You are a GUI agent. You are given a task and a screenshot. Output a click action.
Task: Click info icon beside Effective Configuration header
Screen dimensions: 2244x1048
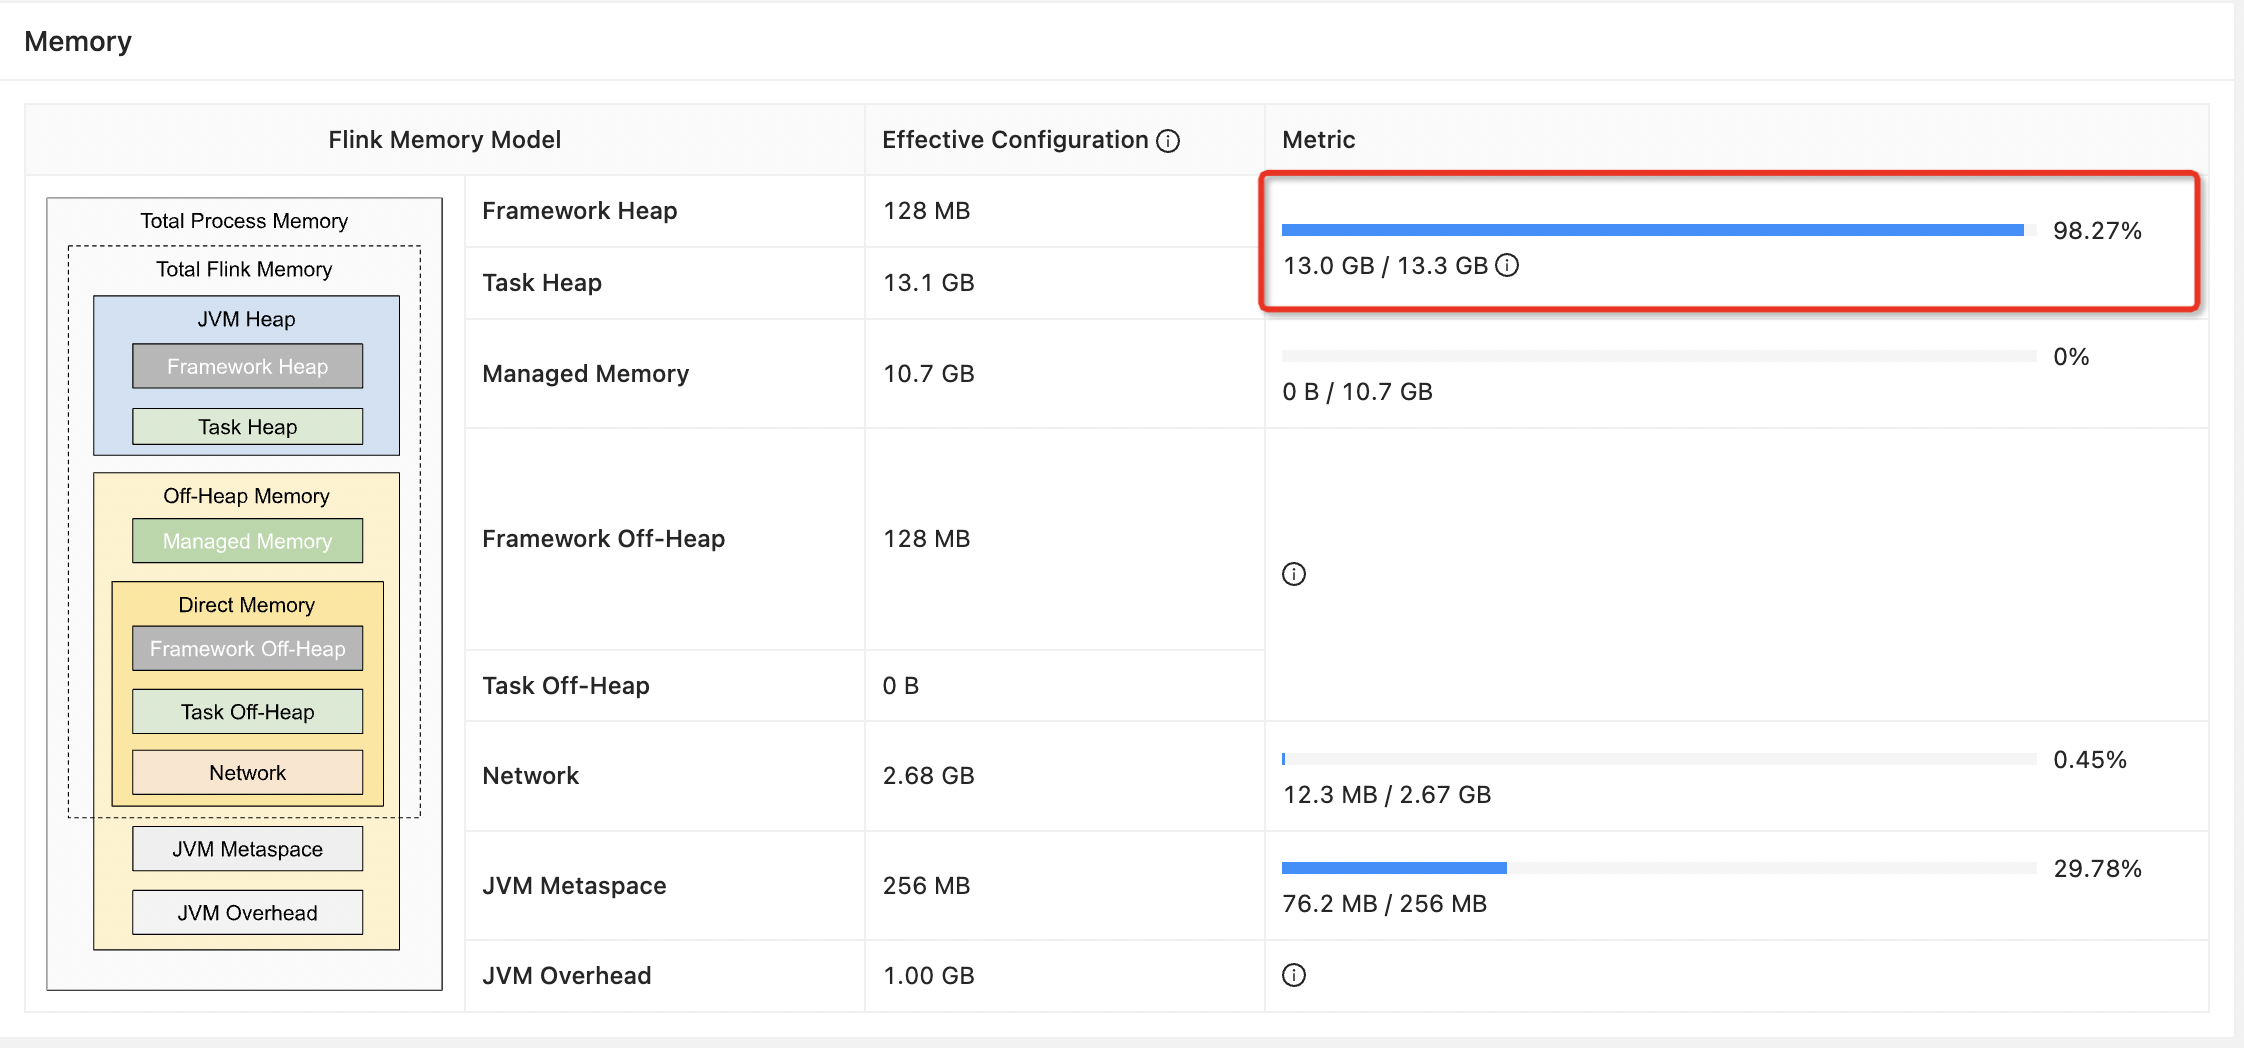pos(1167,141)
